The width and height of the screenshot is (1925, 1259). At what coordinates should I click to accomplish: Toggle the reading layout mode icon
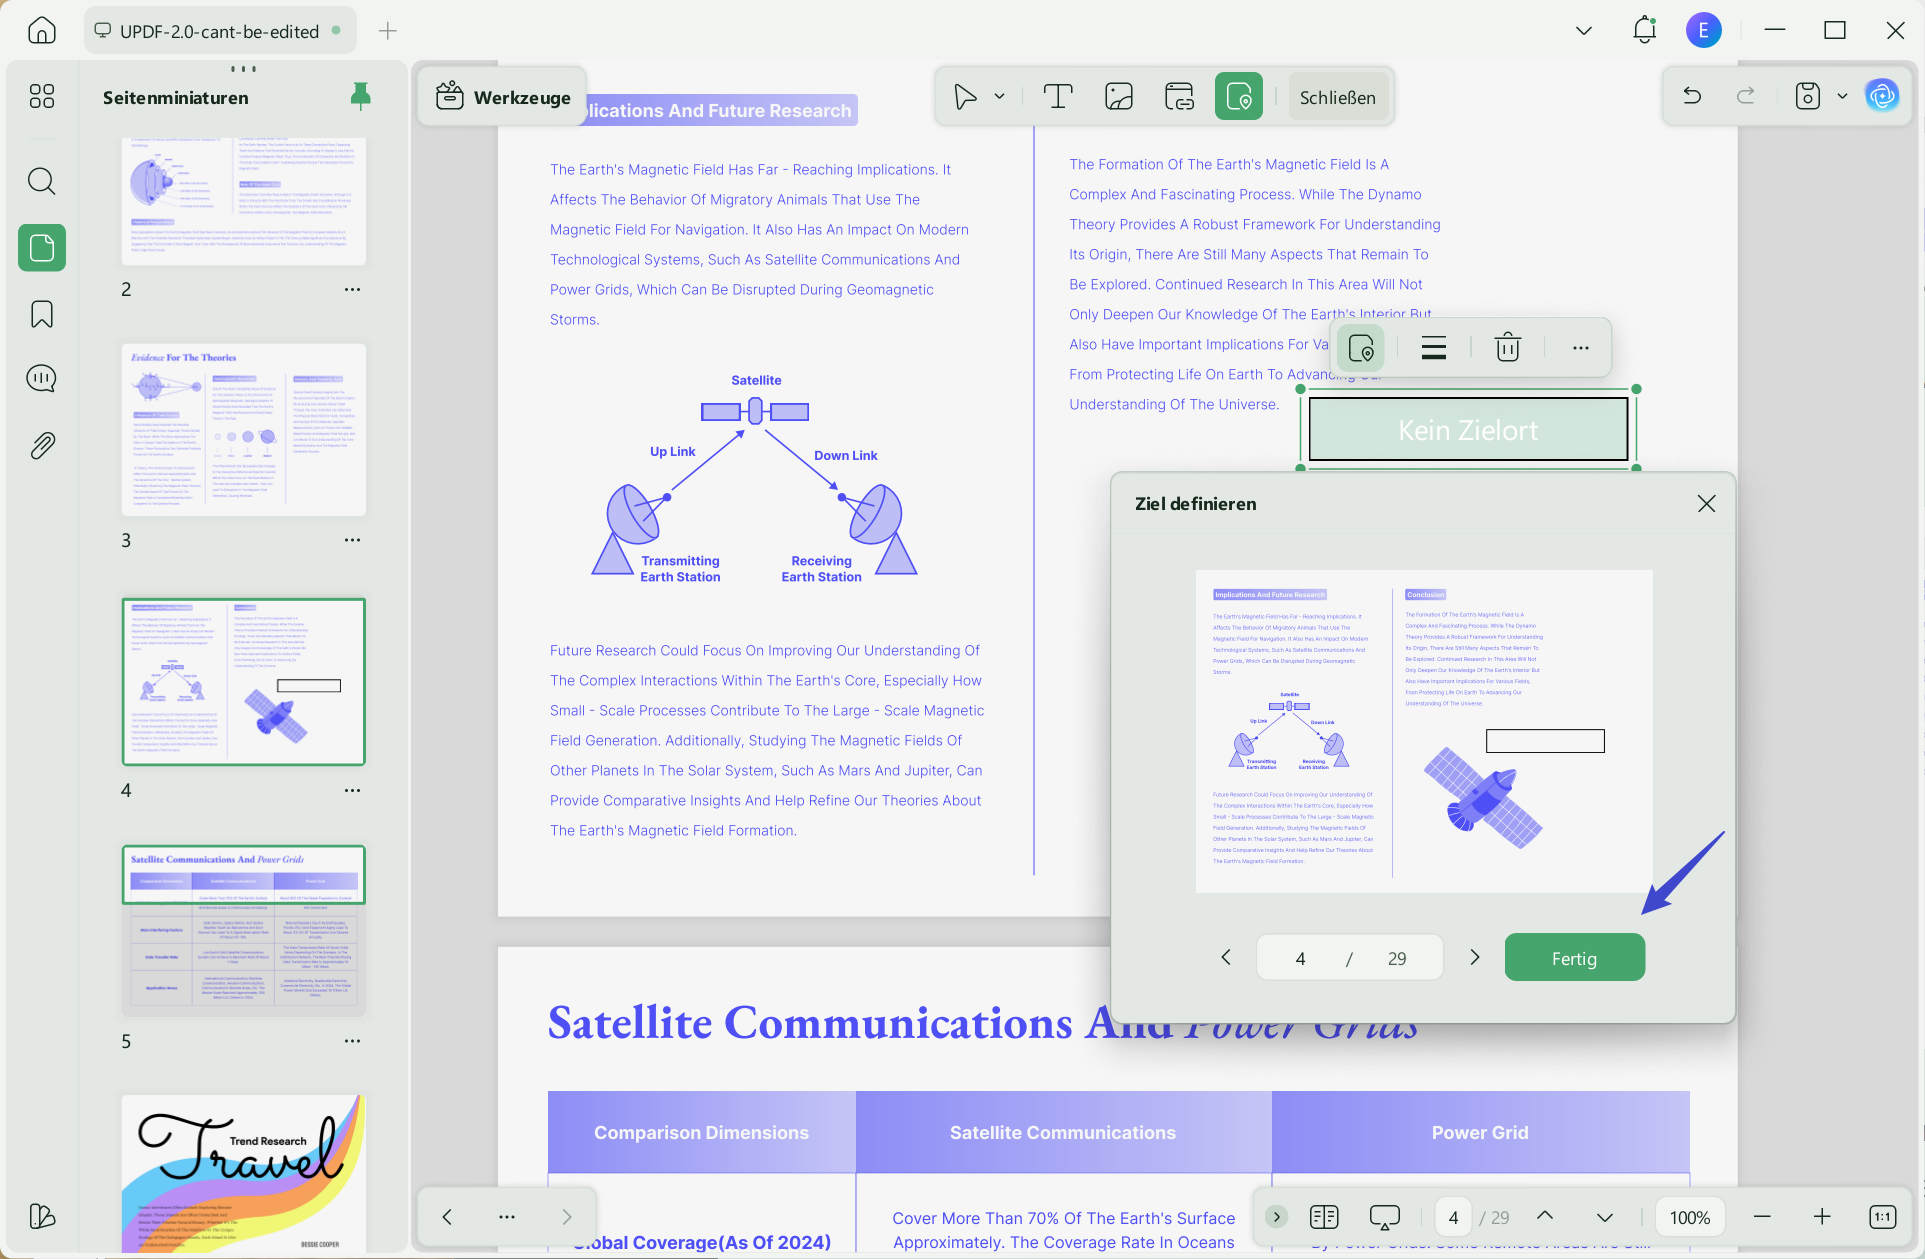click(x=1323, y=1217)
